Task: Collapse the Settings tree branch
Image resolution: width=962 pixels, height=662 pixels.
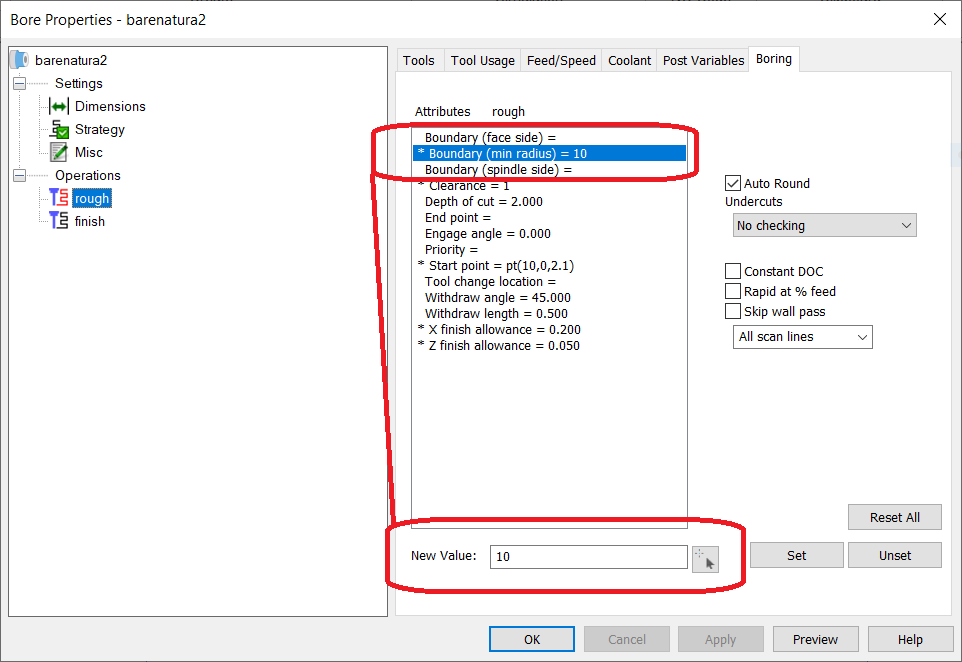Action: click(x=21, y=83)
